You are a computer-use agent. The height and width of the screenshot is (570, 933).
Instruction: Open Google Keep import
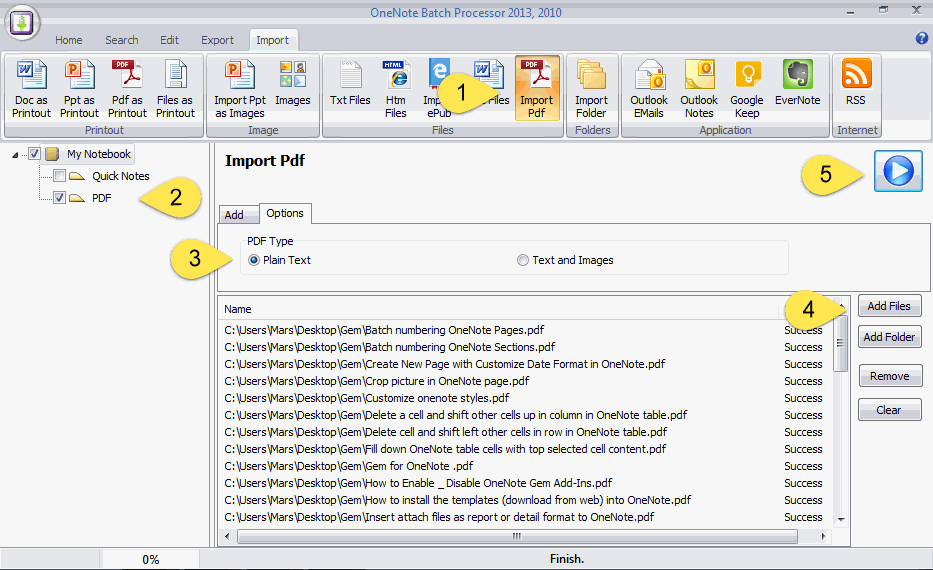(x=747, y=89)
